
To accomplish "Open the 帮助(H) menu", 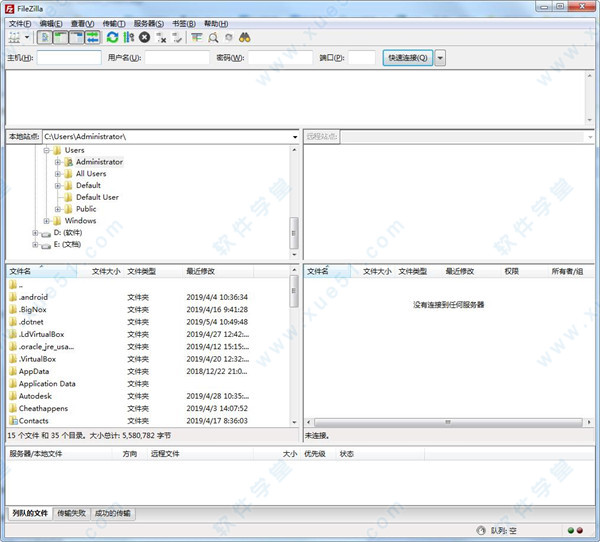I will pos(216,24).
